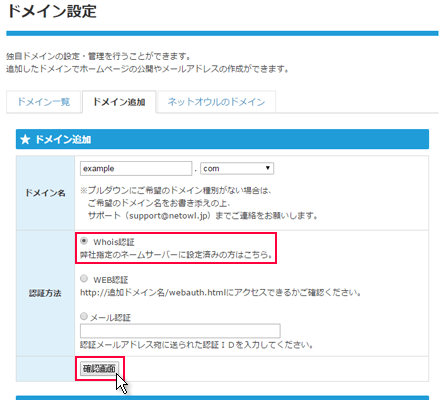The image size is (445, 400).
Task: Click the メール認証 label text
Action: (110, 317)
